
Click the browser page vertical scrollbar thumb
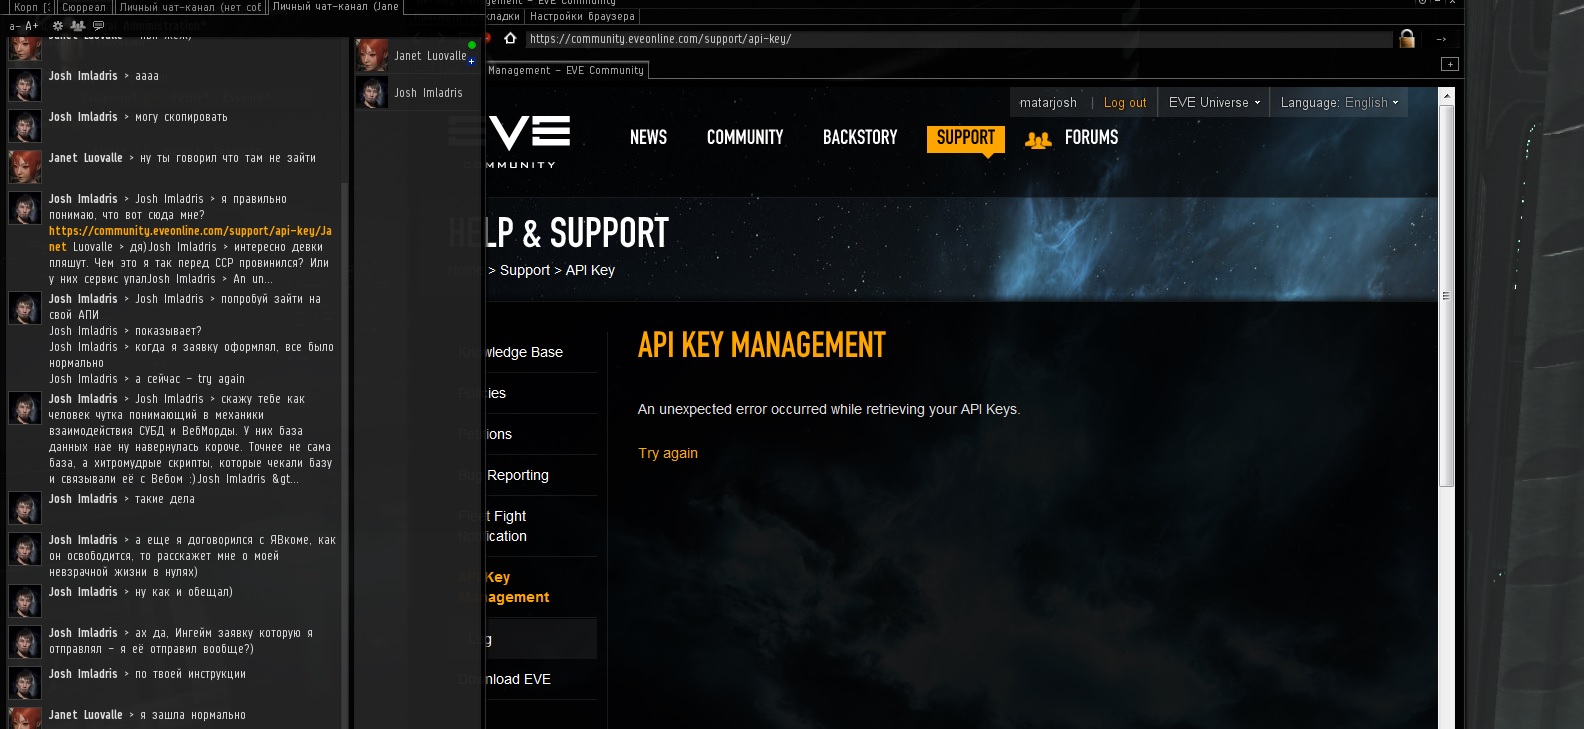click(1446, 295)
